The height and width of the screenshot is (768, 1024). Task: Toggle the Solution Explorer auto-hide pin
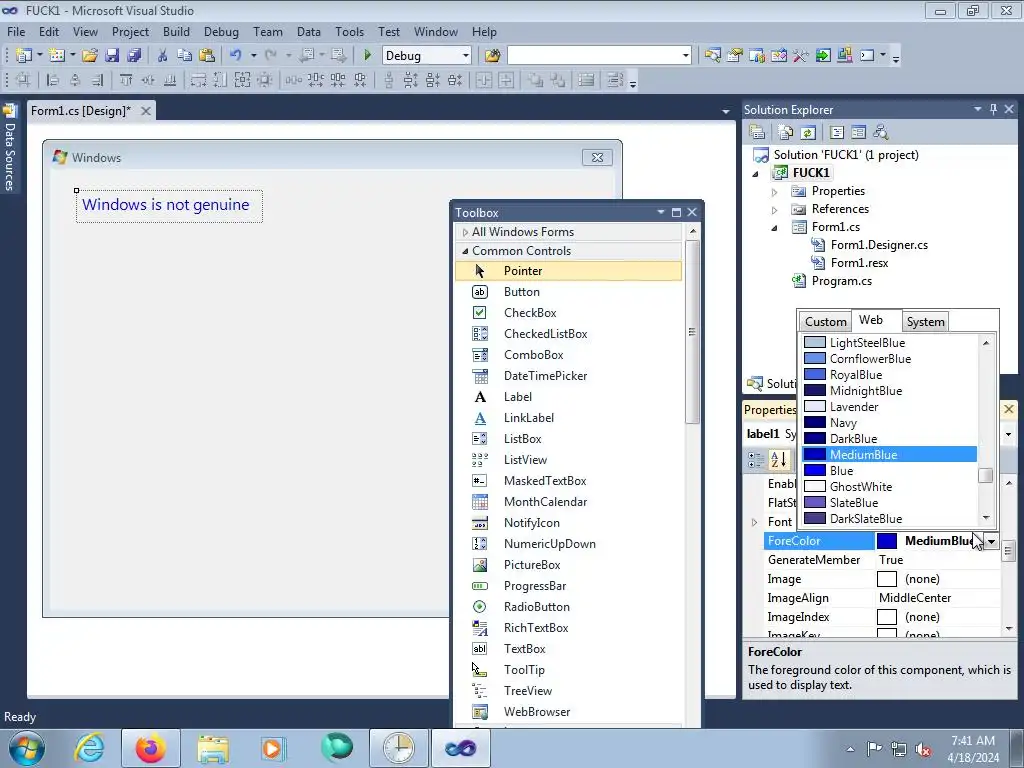[993, 110]
